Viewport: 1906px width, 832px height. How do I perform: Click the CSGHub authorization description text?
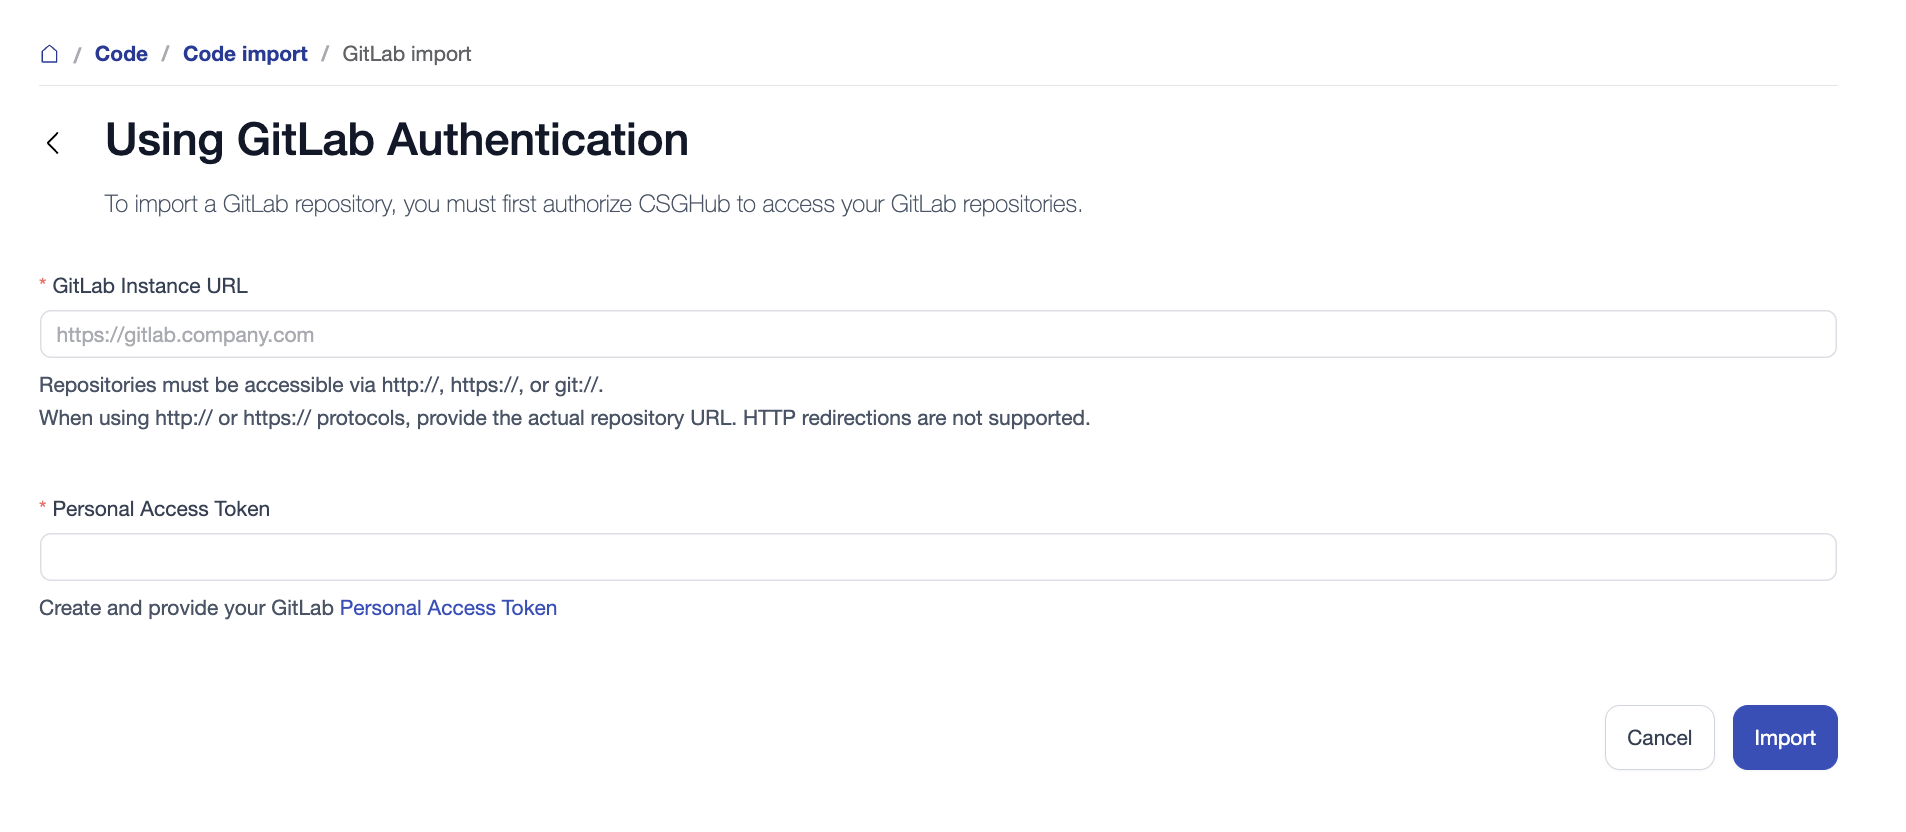click(x=593, y=204)
